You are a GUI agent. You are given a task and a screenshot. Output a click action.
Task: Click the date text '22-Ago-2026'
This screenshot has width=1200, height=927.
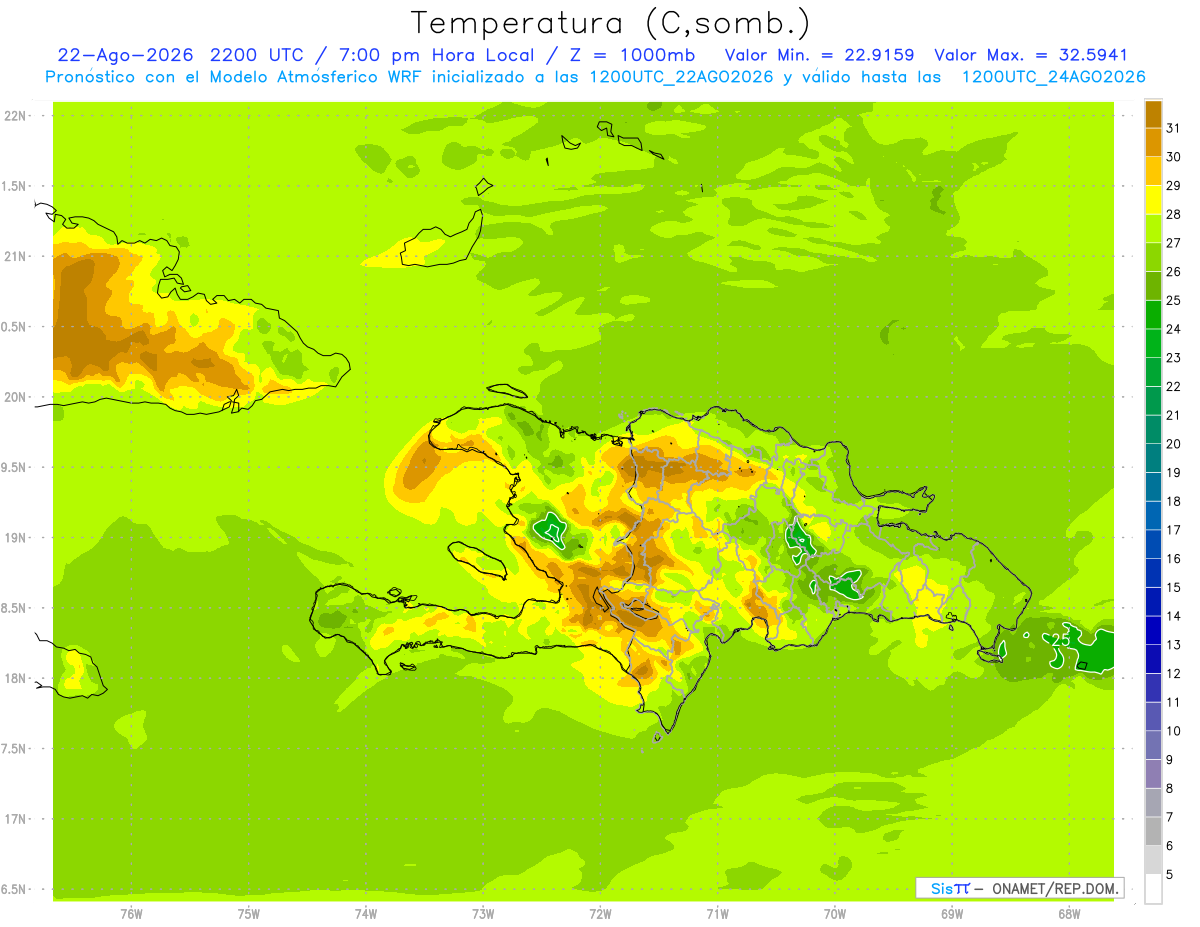[x=125, y=55]
